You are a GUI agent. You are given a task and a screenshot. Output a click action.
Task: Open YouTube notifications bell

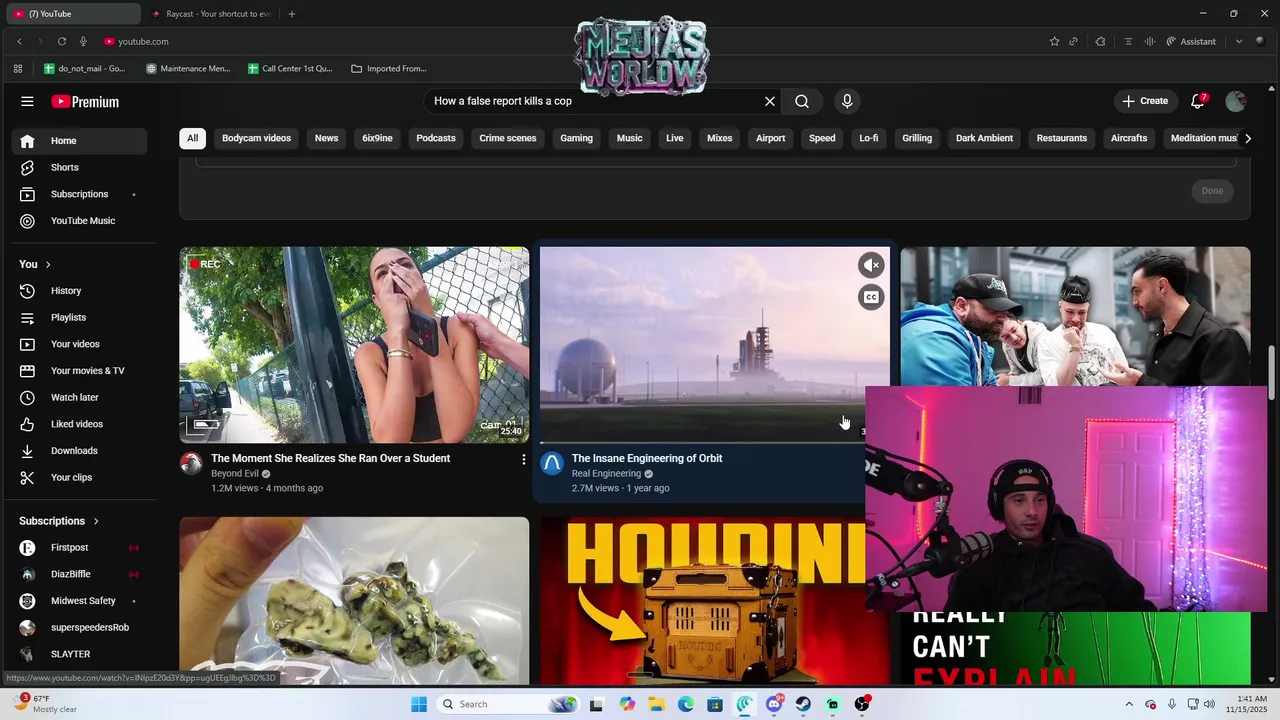[1198, 101]
